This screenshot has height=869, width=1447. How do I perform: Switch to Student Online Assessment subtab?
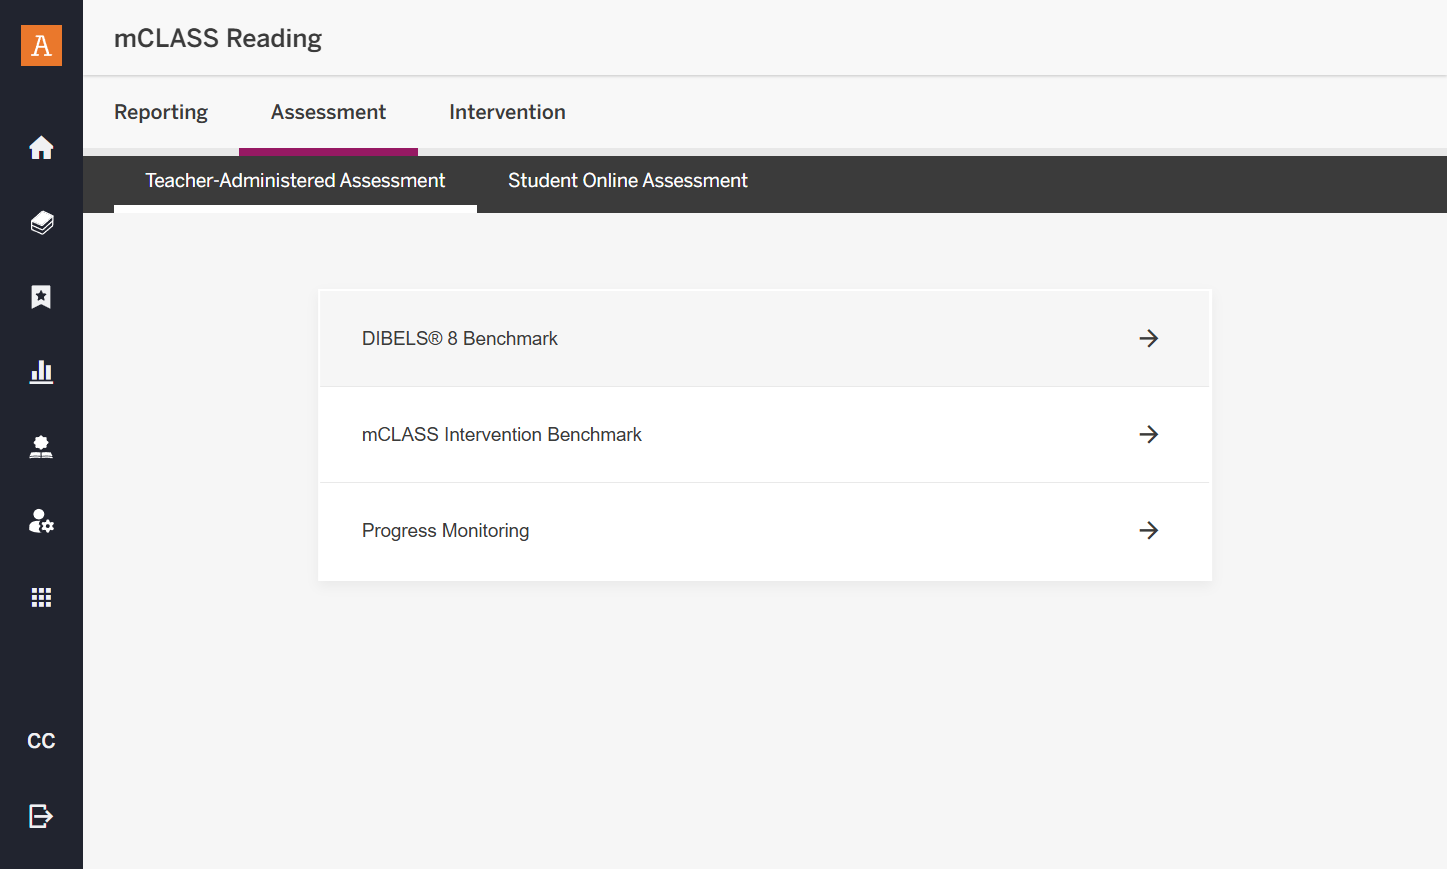coord(628,181)
